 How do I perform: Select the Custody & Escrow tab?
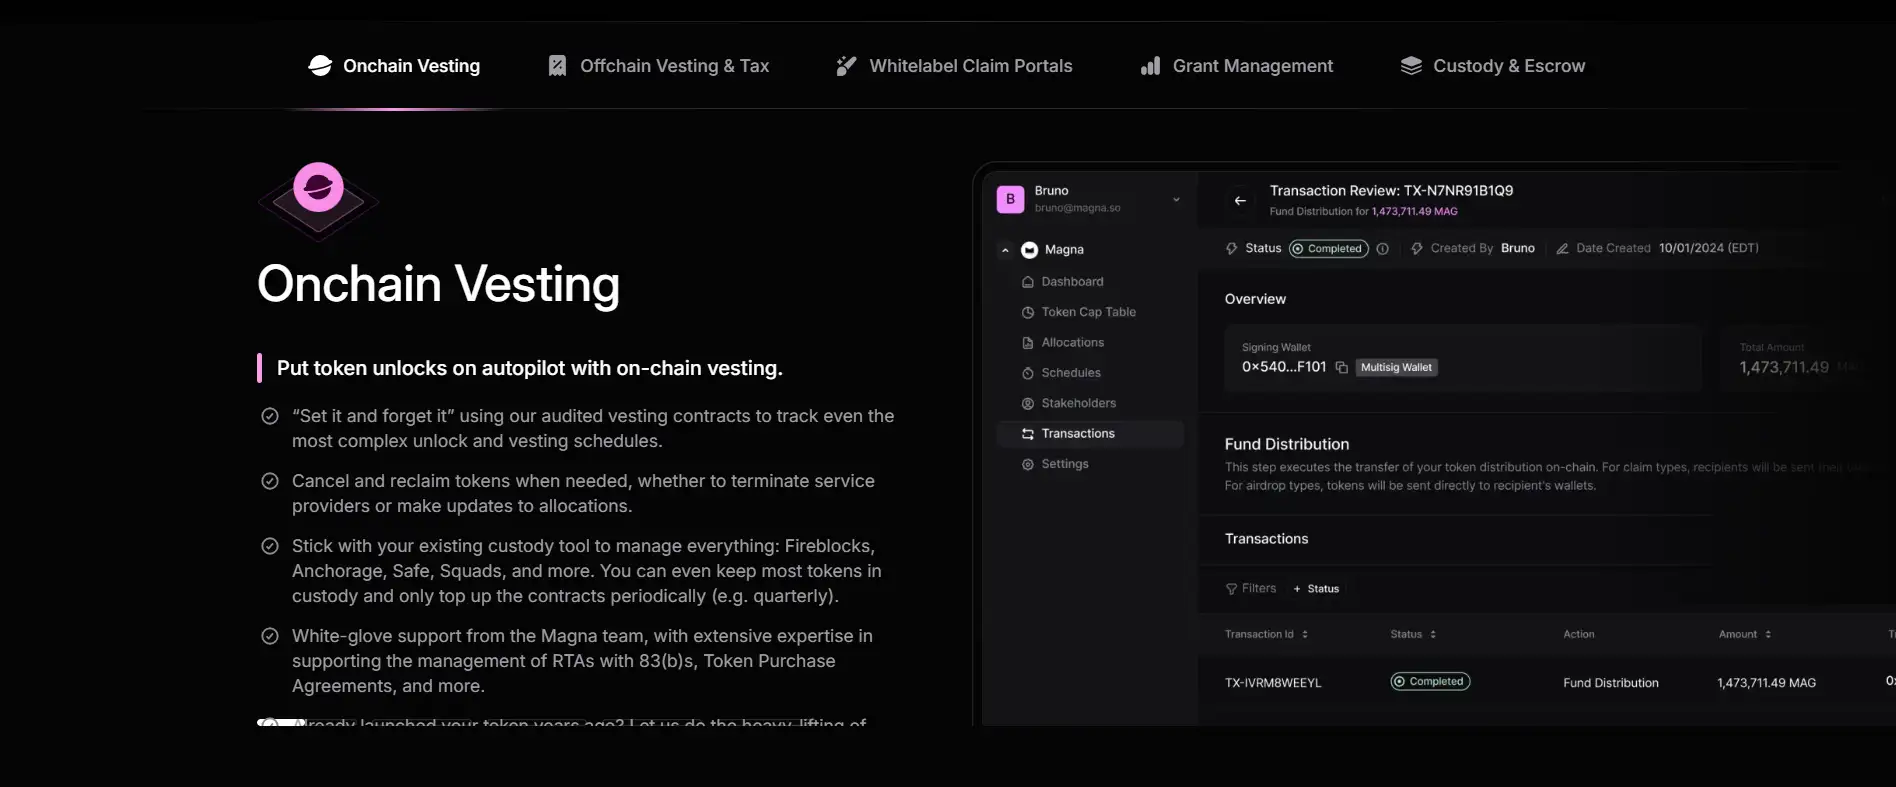tap(1492, 66)
